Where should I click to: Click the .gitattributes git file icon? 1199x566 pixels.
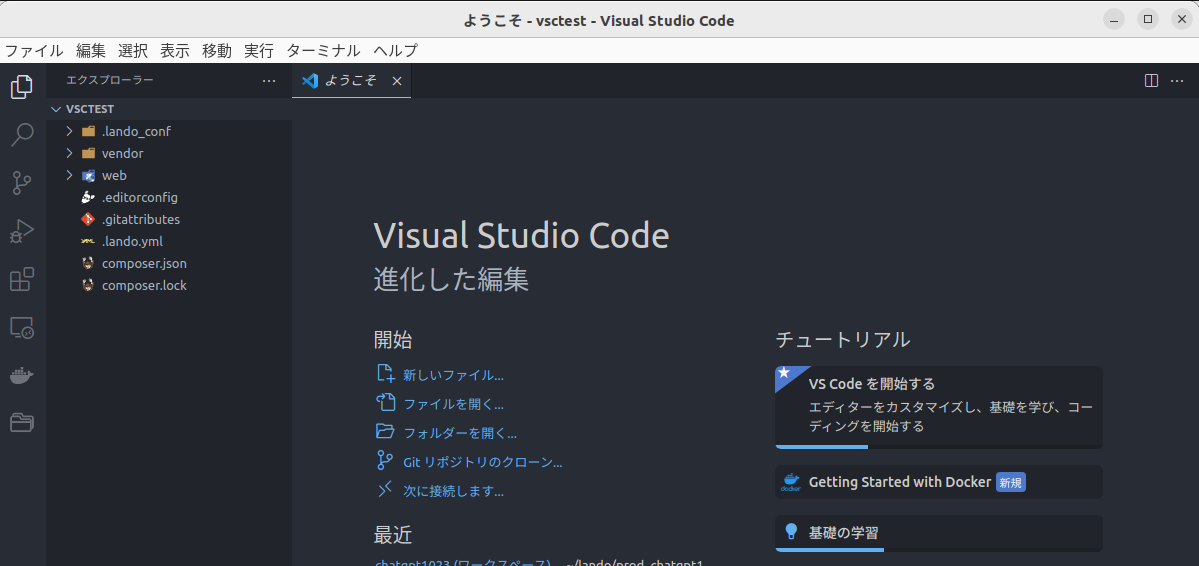pyautogui.click(x=88, y=220)
